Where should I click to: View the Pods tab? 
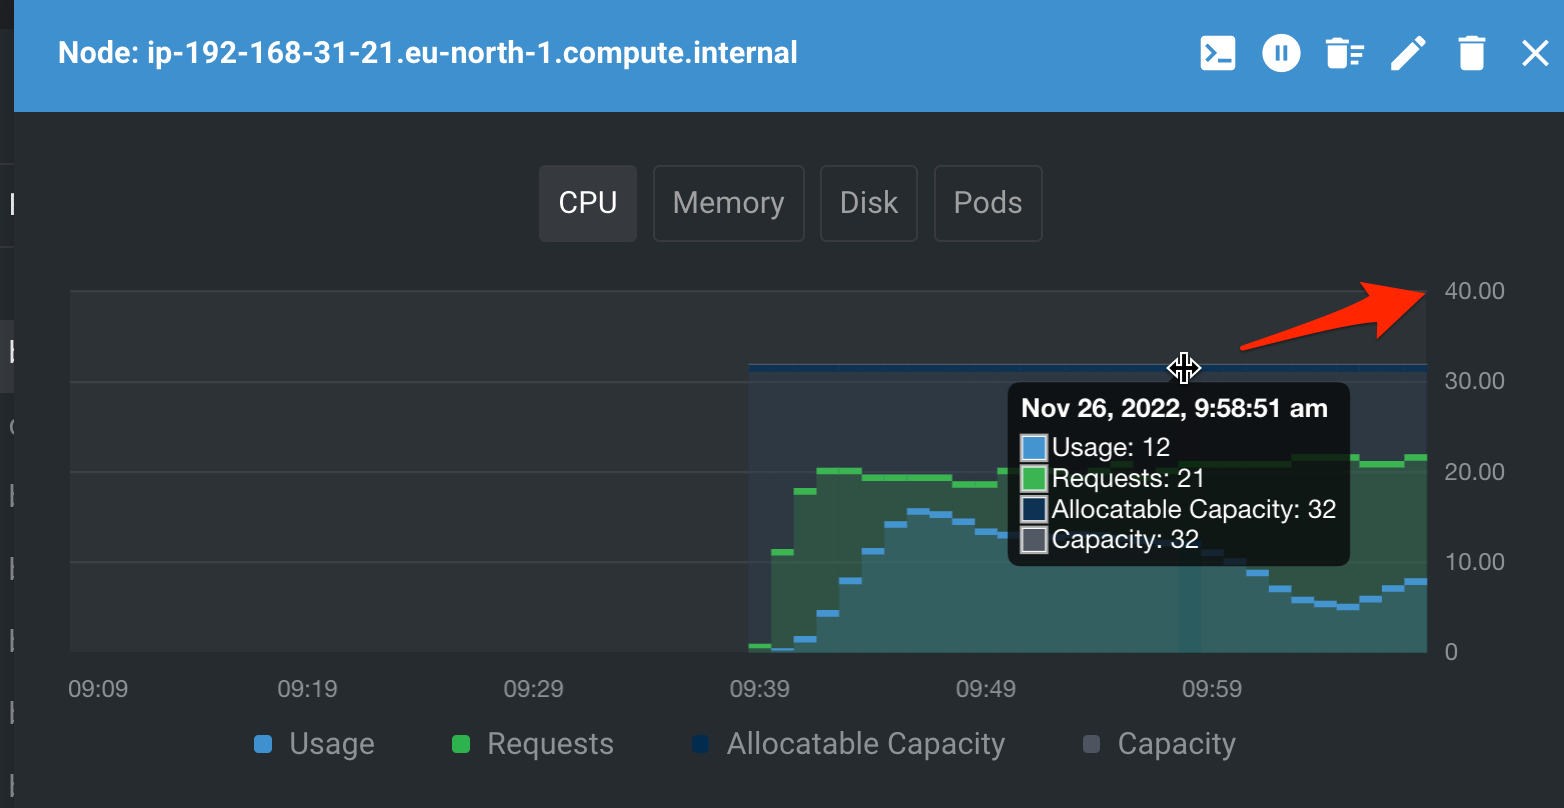(x=987, y=203)
